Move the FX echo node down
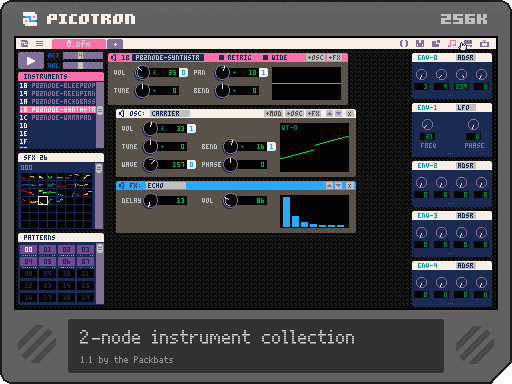512x384 pixels. tap(339, 185)
